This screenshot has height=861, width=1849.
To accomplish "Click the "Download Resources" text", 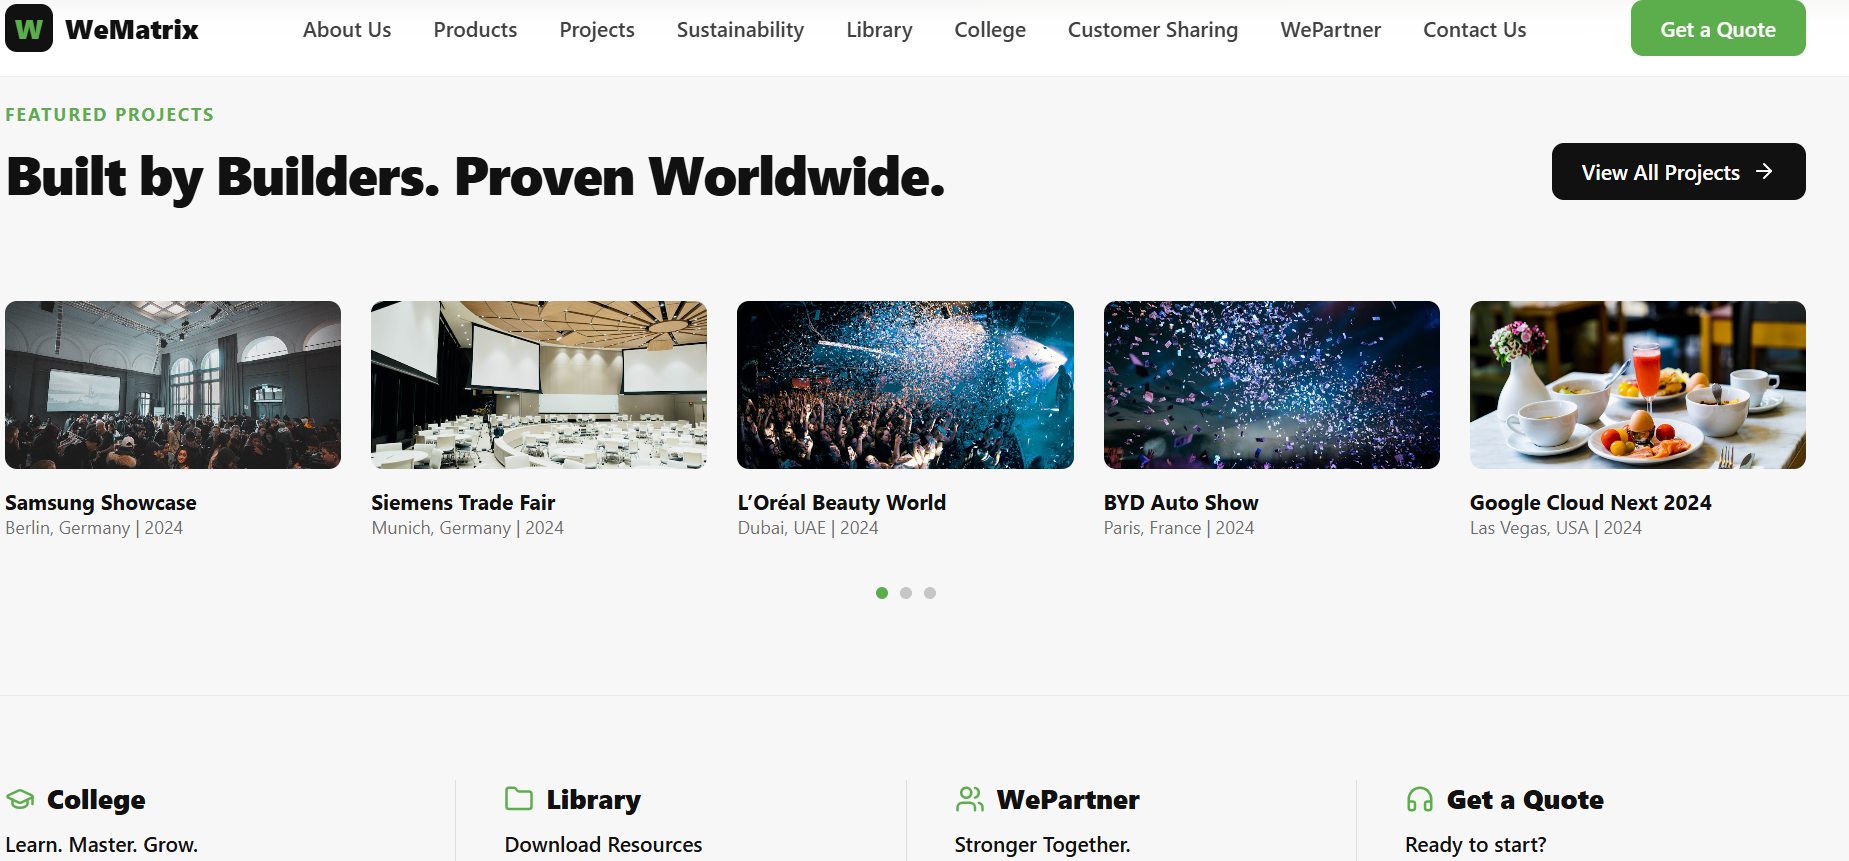I will tap(604, 845).
